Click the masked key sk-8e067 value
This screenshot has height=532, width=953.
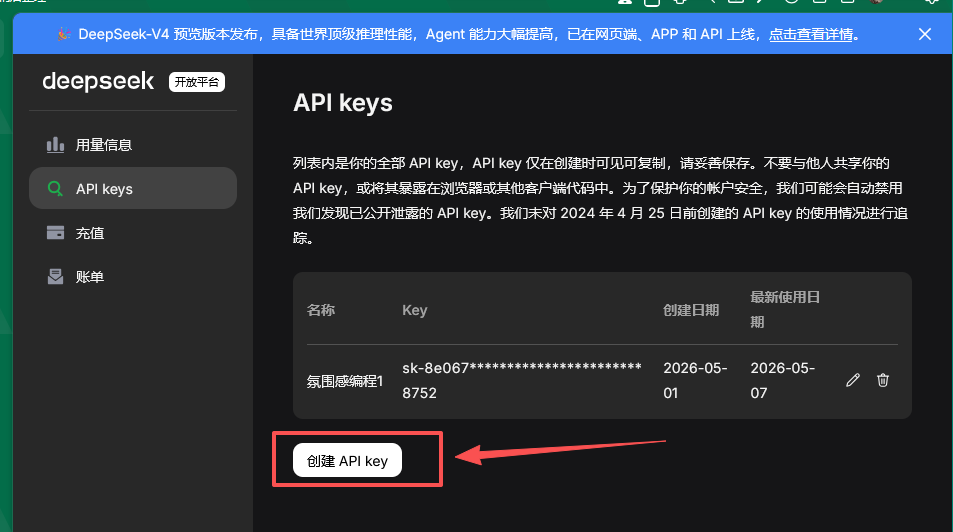click(x=522, y=380)
